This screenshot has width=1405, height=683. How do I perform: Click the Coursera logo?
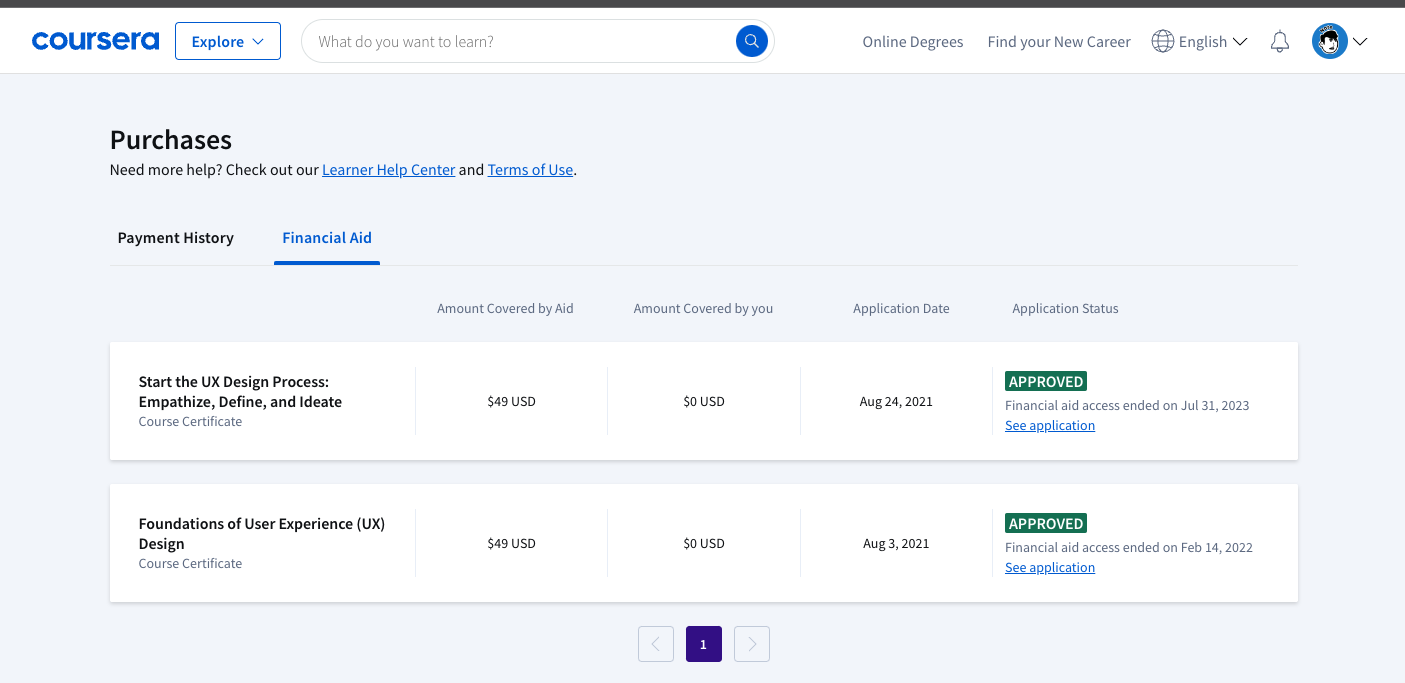pyautogui.click(x=95, y=41)
